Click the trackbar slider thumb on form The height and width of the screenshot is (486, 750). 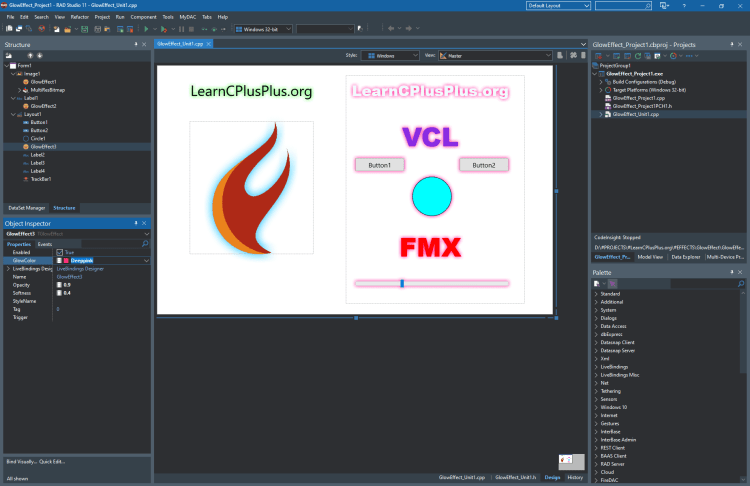(x=402, y=283)
